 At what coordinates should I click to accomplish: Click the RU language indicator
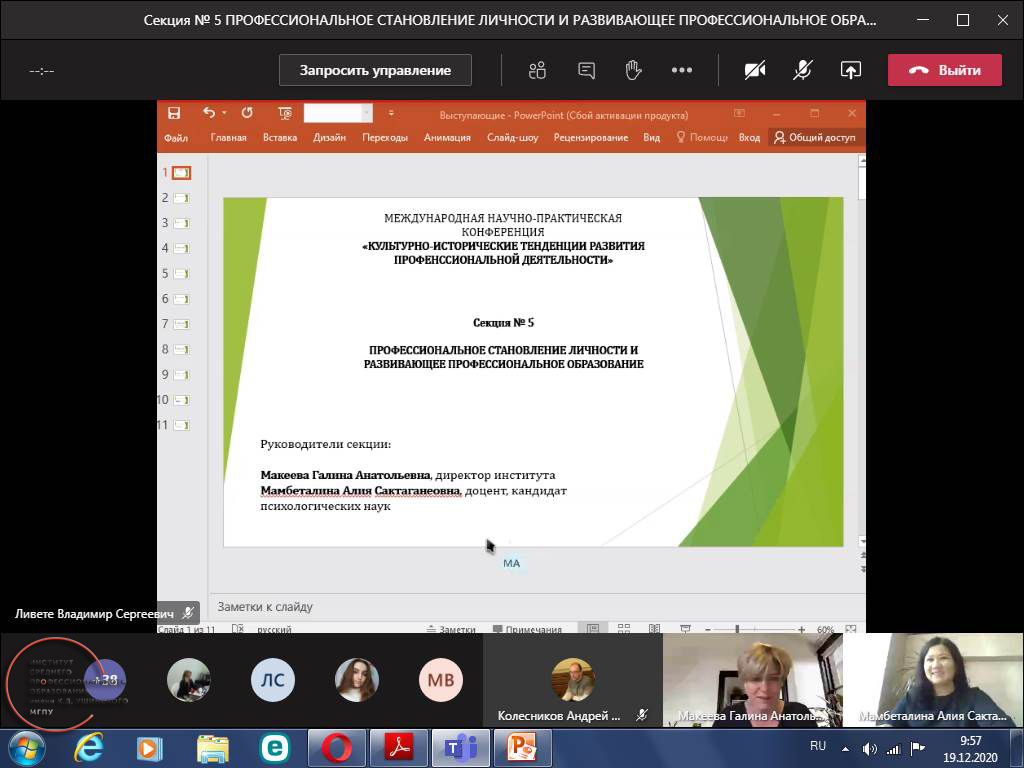tap(817, 746)
